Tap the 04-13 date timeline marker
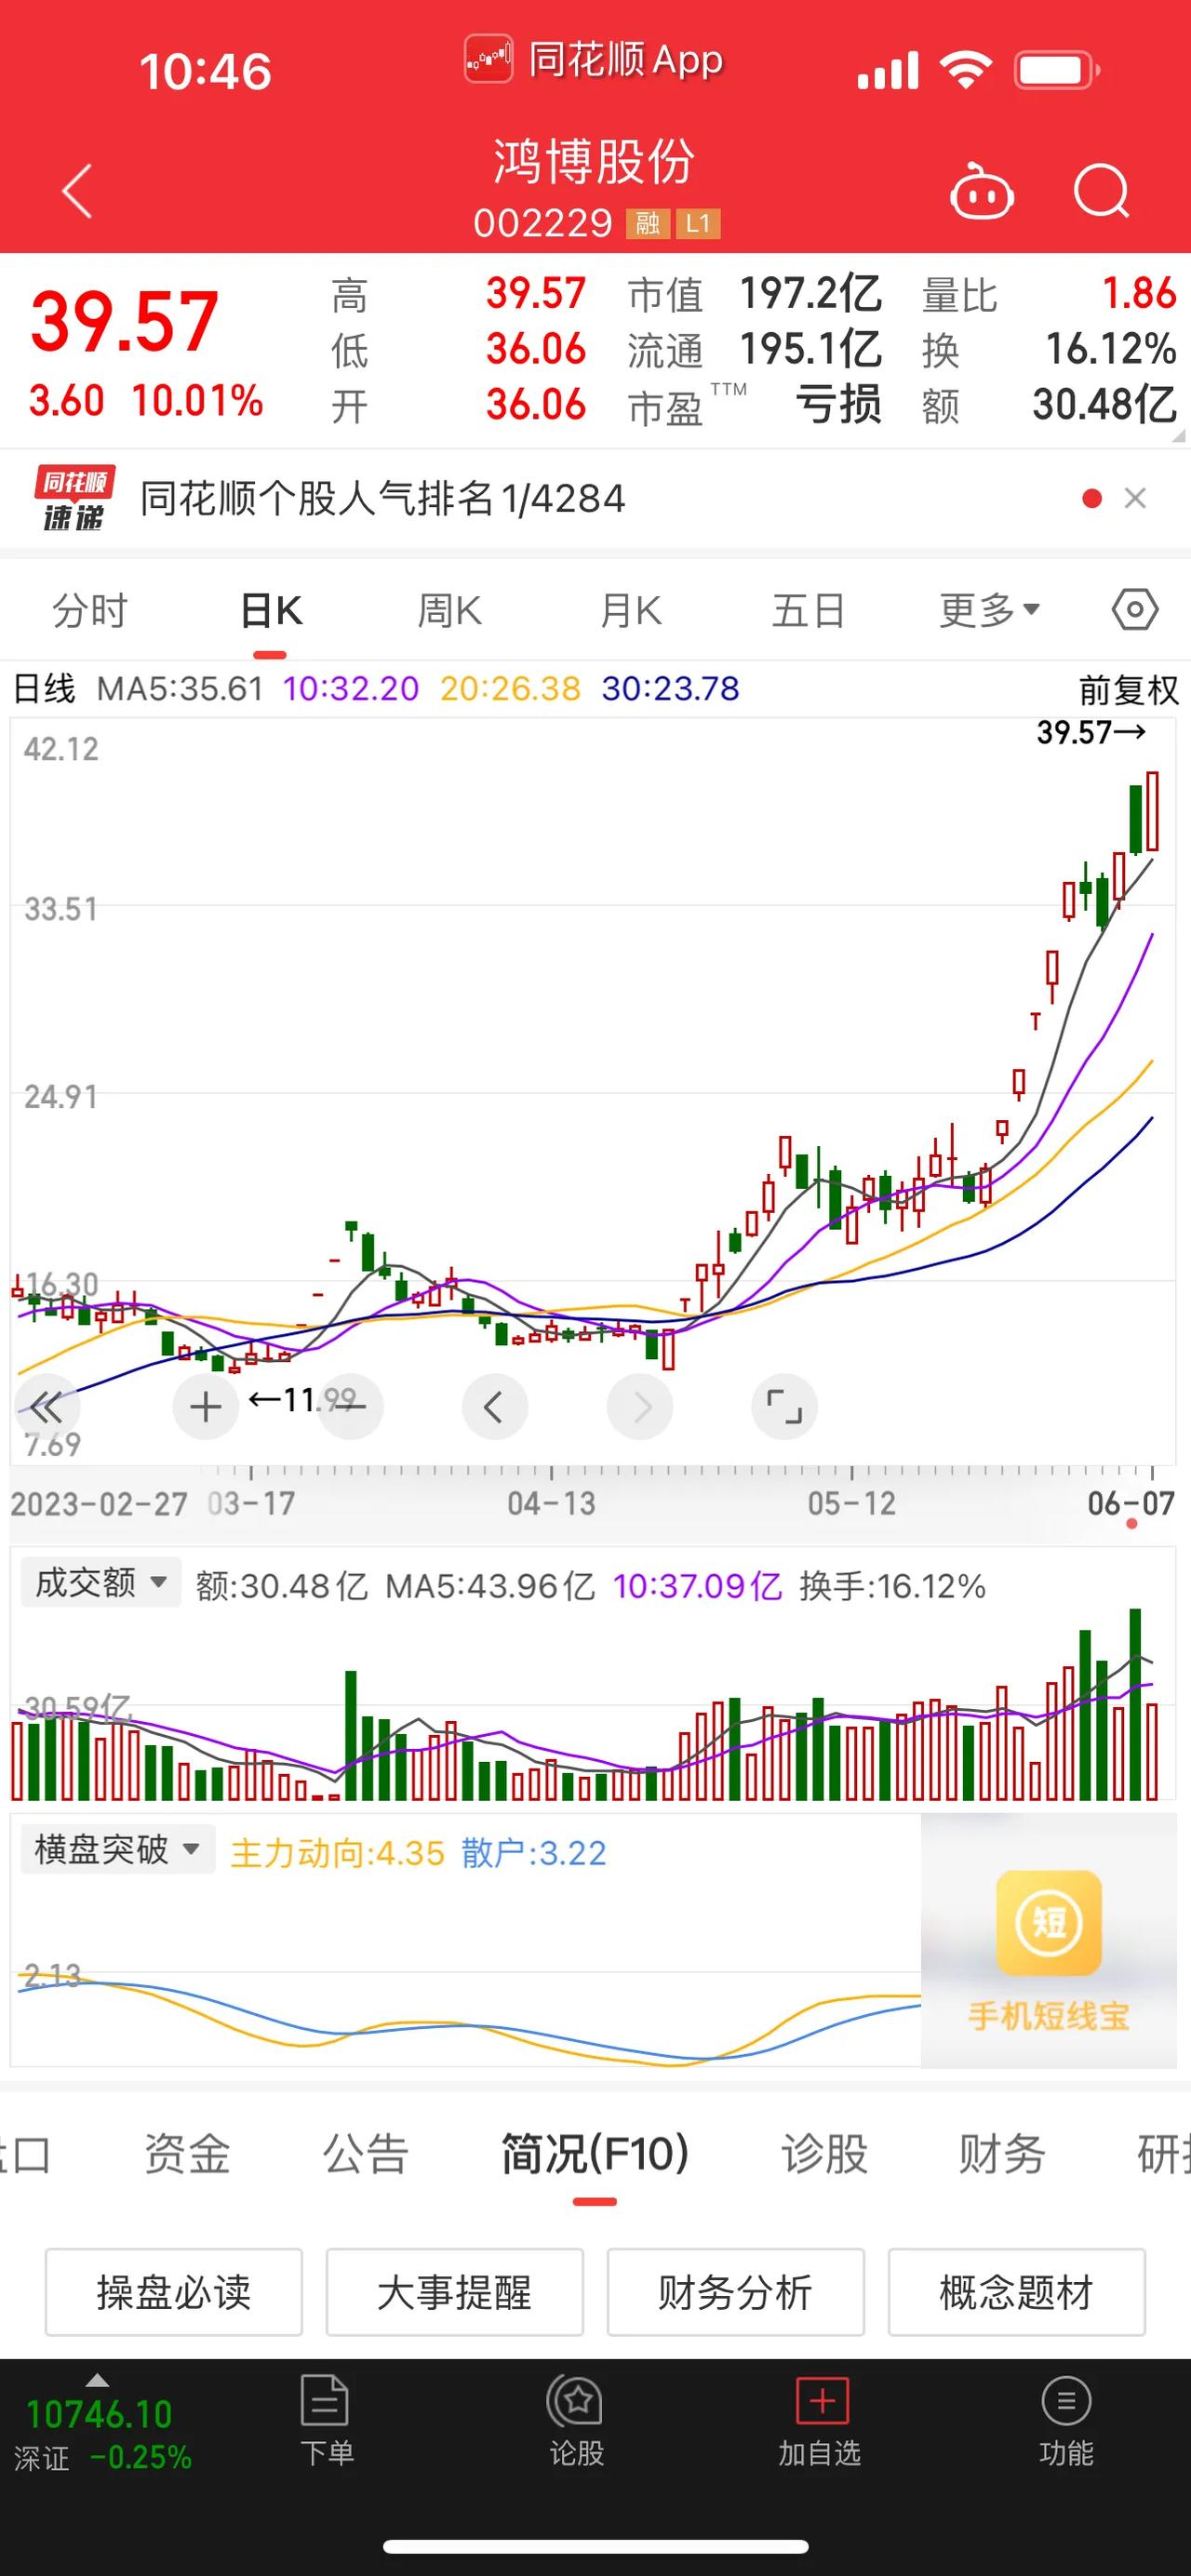 click(551, 1503)
